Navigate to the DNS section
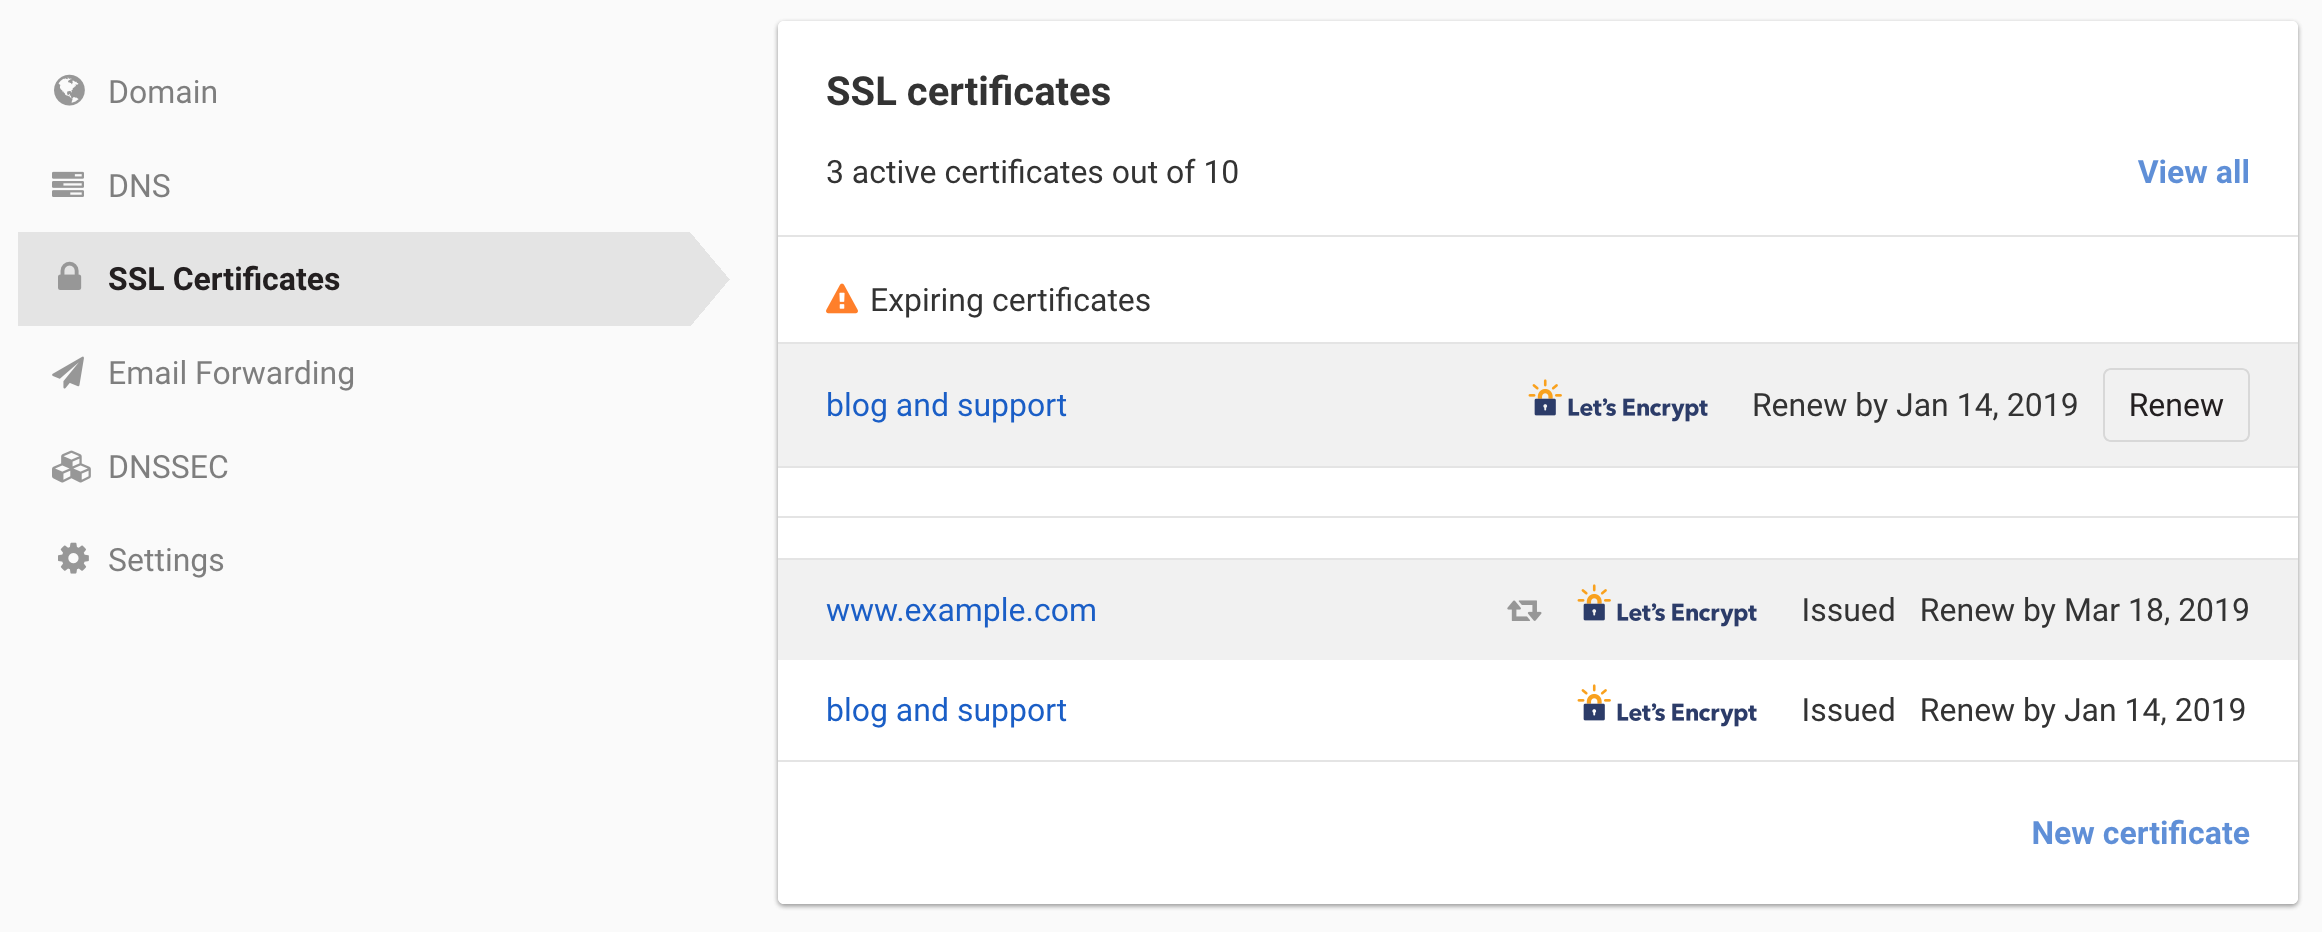2322x932 pixels. pyautogui.click(x=139, y=185)
